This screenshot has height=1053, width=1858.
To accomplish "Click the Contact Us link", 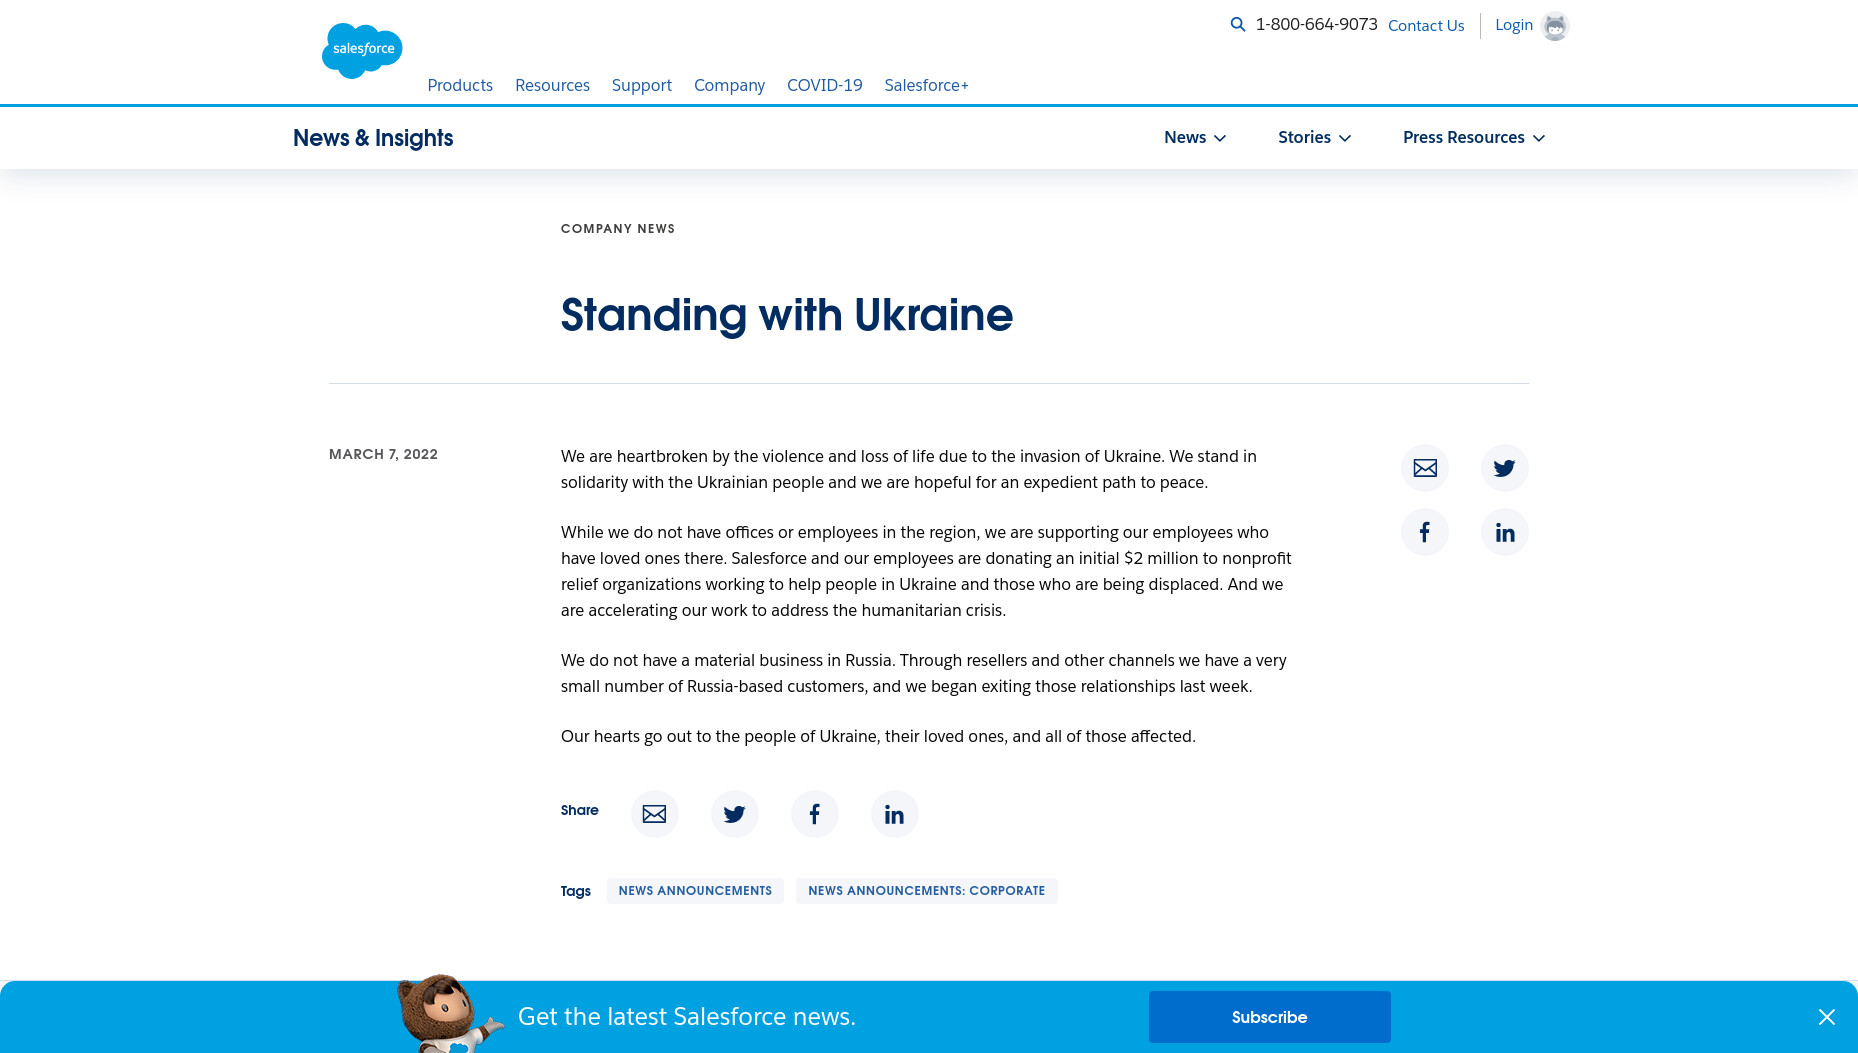I will coord(1426,26).
